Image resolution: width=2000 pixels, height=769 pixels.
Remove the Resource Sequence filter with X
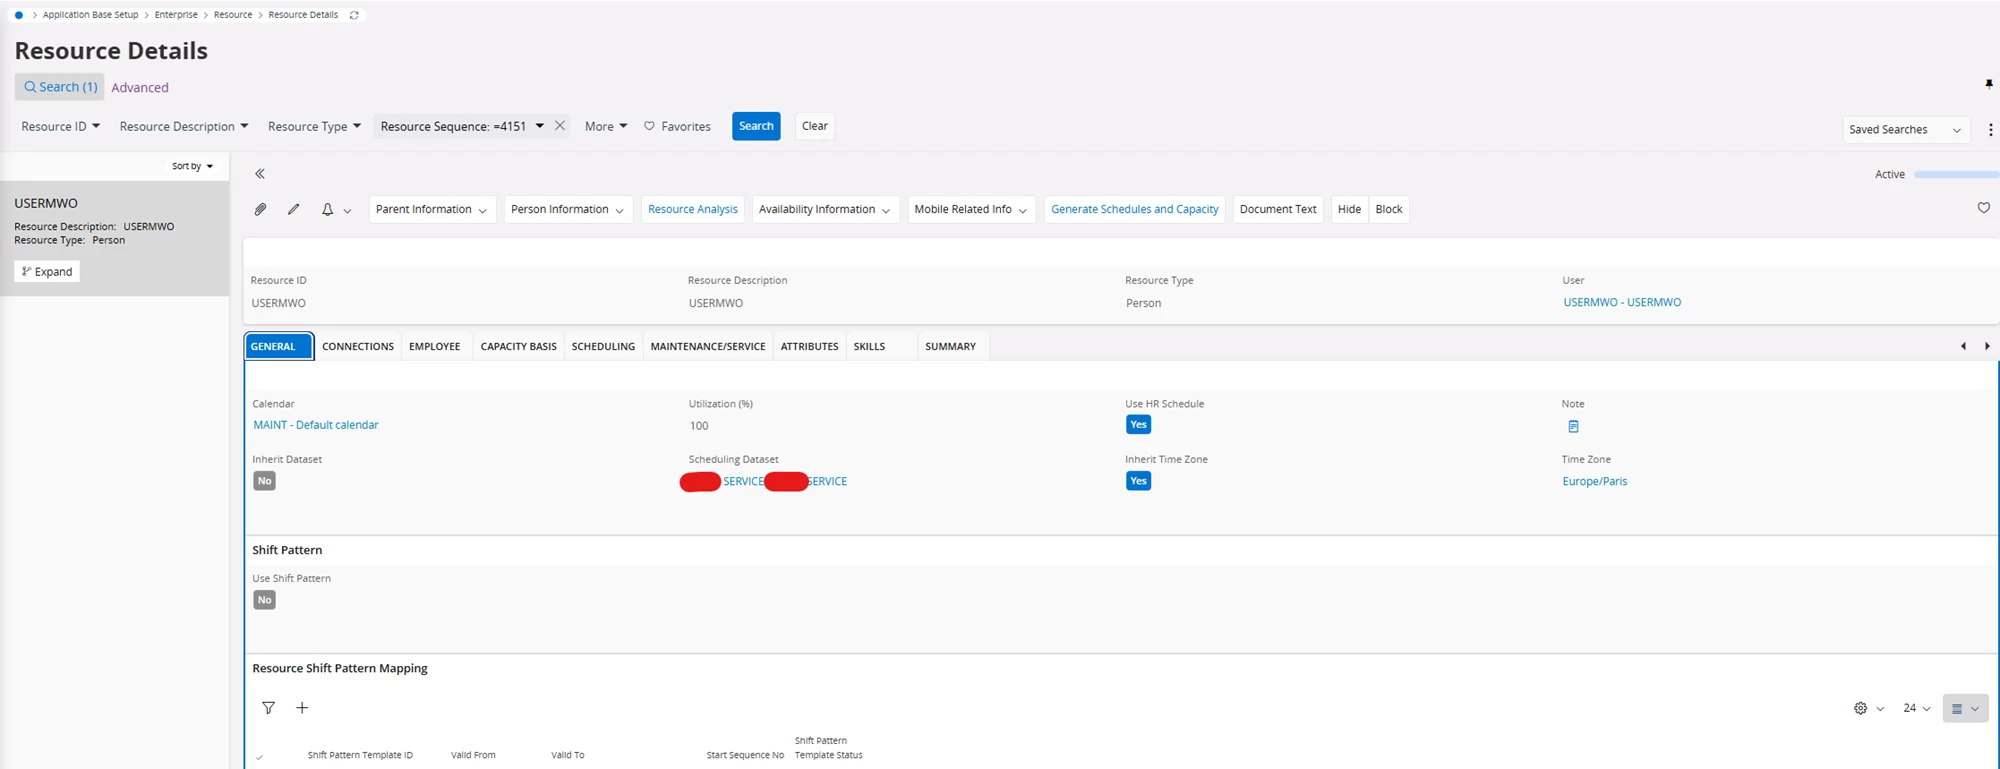coord(560,126)
